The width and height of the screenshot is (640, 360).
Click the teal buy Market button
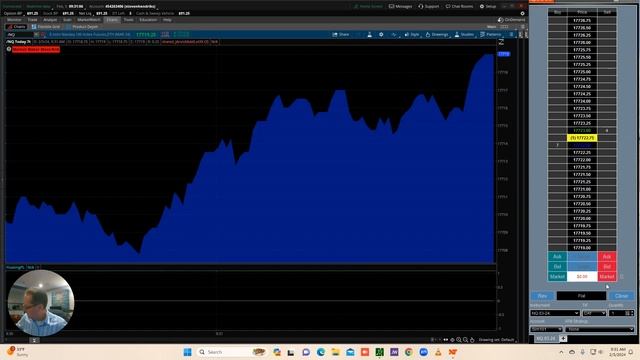click(x=557, y=277)
